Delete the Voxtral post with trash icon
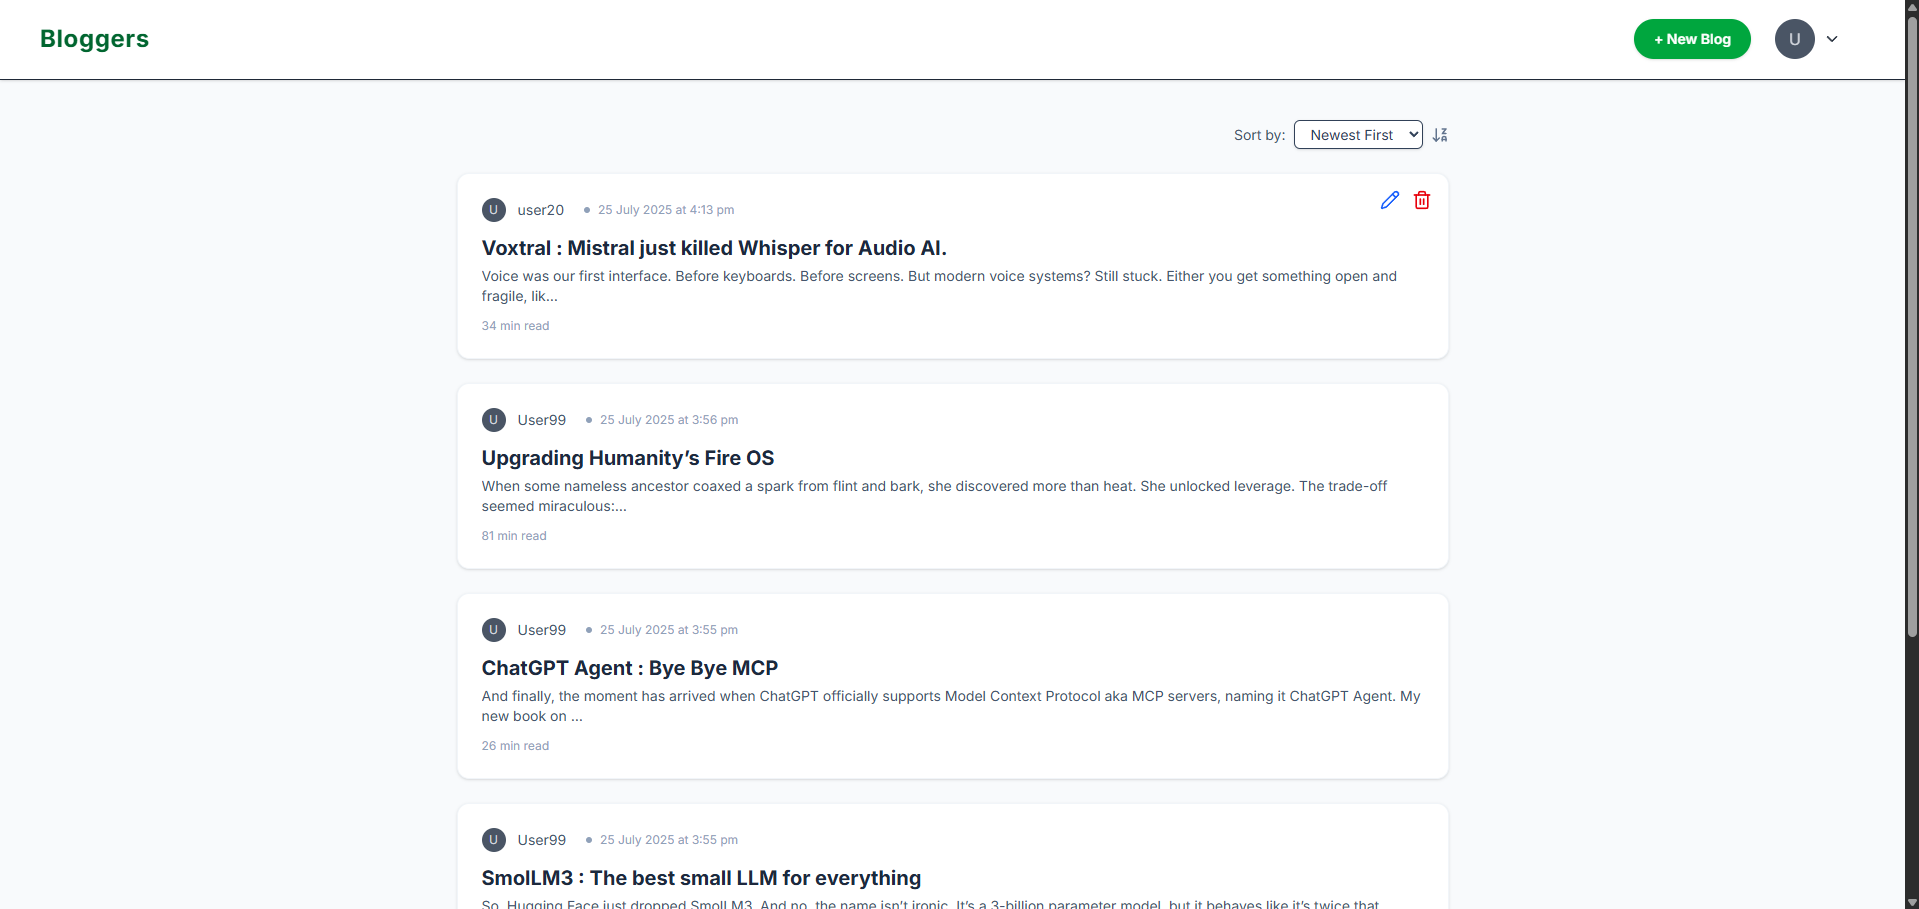 pos(1421,200)
